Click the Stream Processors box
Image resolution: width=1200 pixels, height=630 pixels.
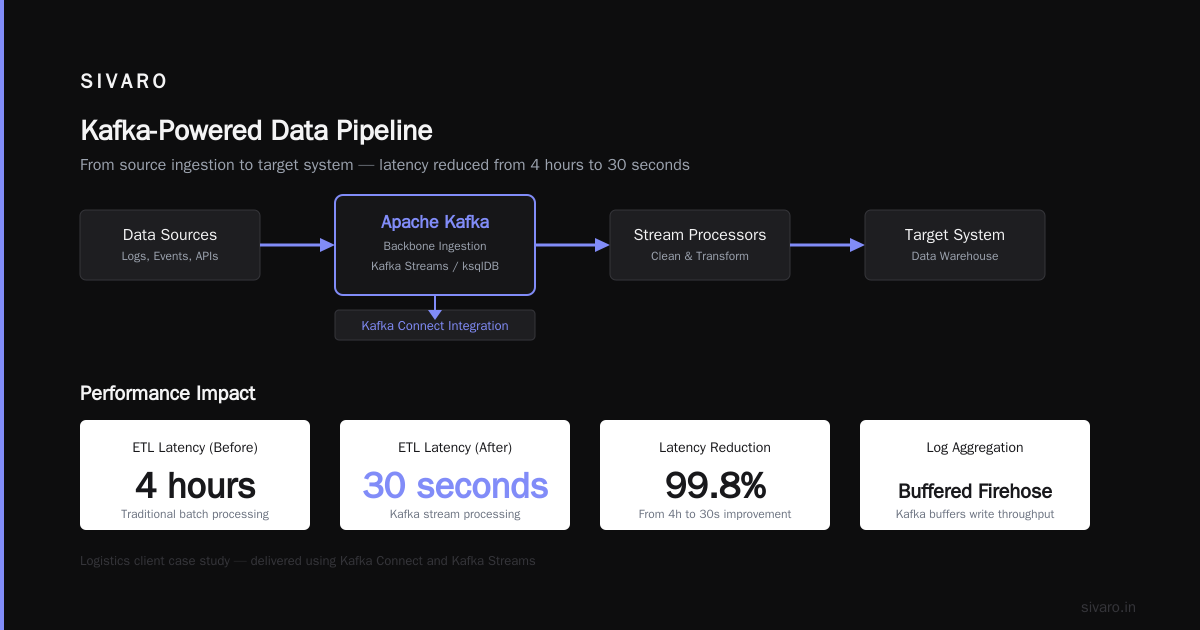point(700,245)
